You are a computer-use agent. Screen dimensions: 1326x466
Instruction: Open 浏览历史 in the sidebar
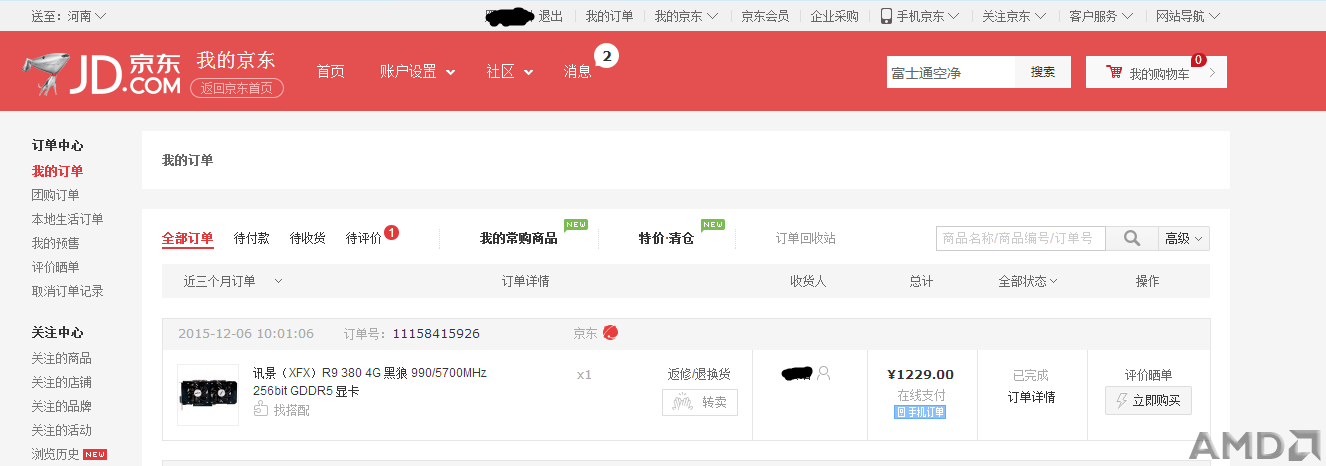point(55,454)
